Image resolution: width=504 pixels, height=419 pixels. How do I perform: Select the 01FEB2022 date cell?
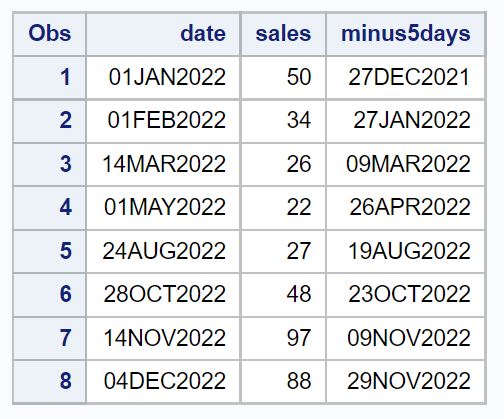point(163,121)
